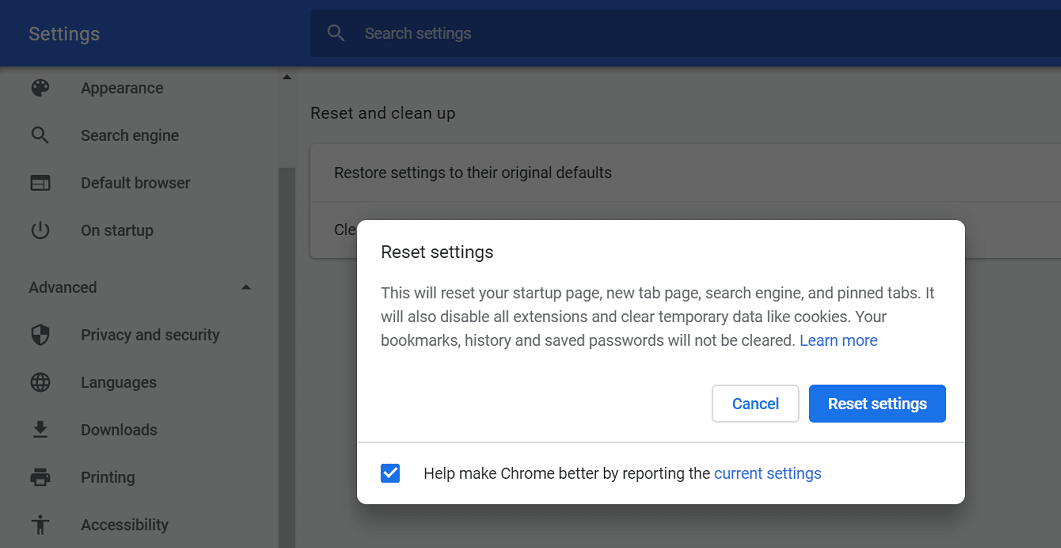
Task: Confirm with the blue Reset settings button
Action: coord(877,404)
